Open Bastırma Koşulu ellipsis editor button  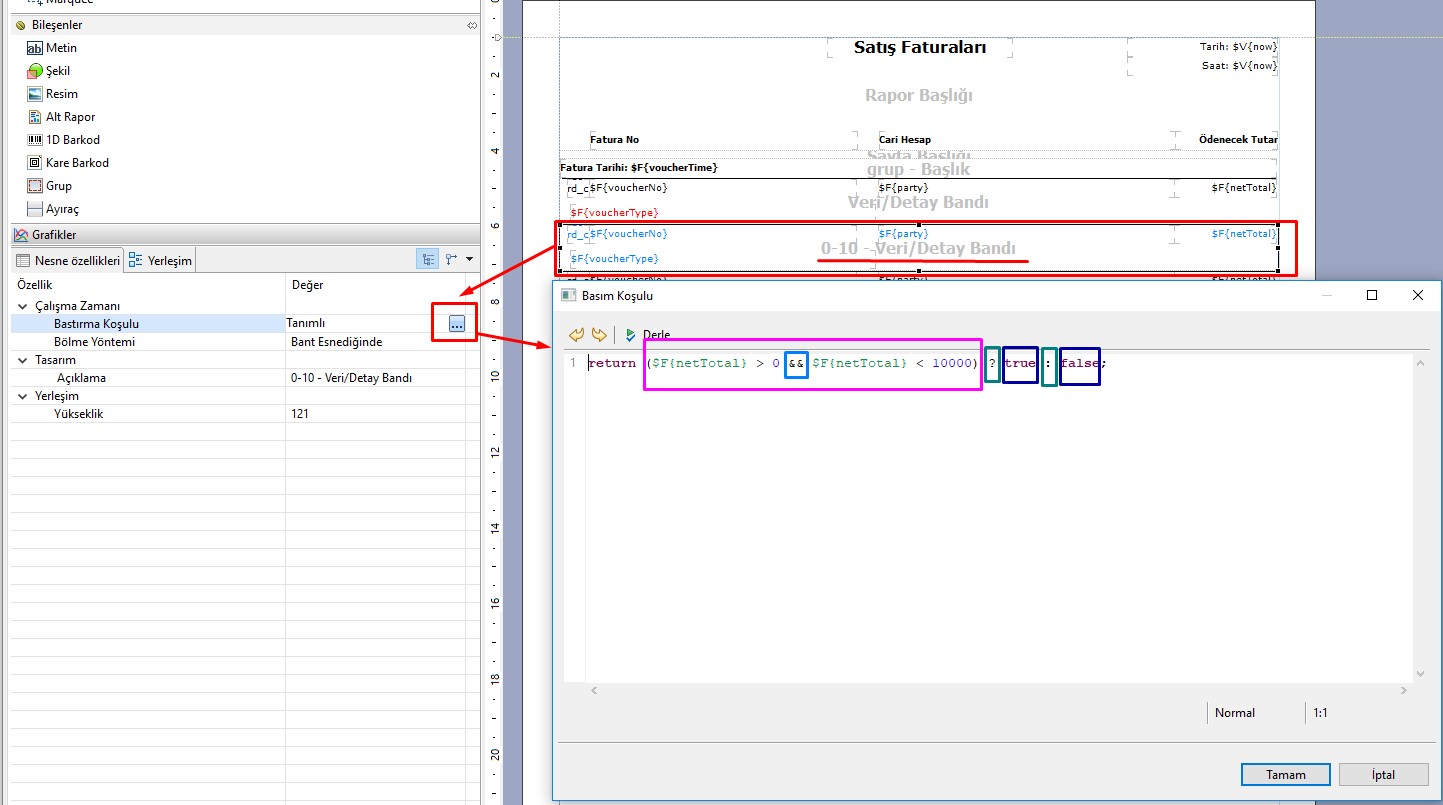456,323
